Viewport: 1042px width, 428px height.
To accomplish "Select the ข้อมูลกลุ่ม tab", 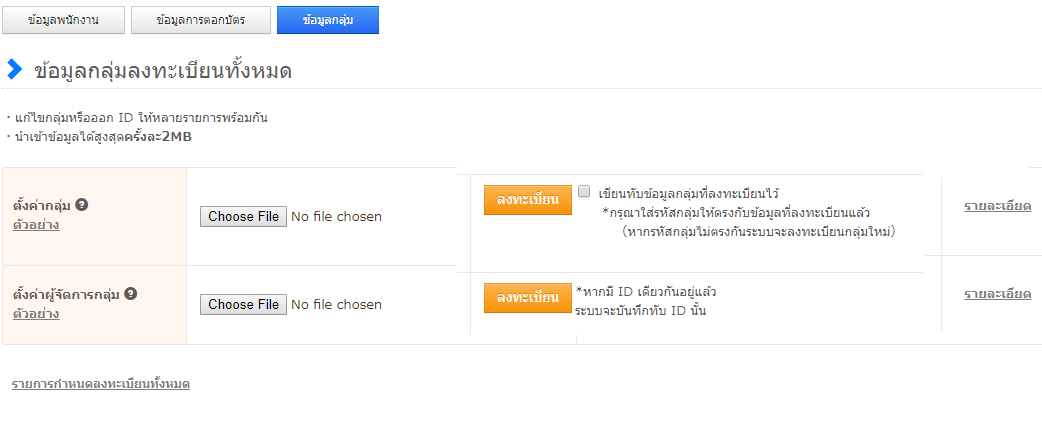I will (327, 19).
